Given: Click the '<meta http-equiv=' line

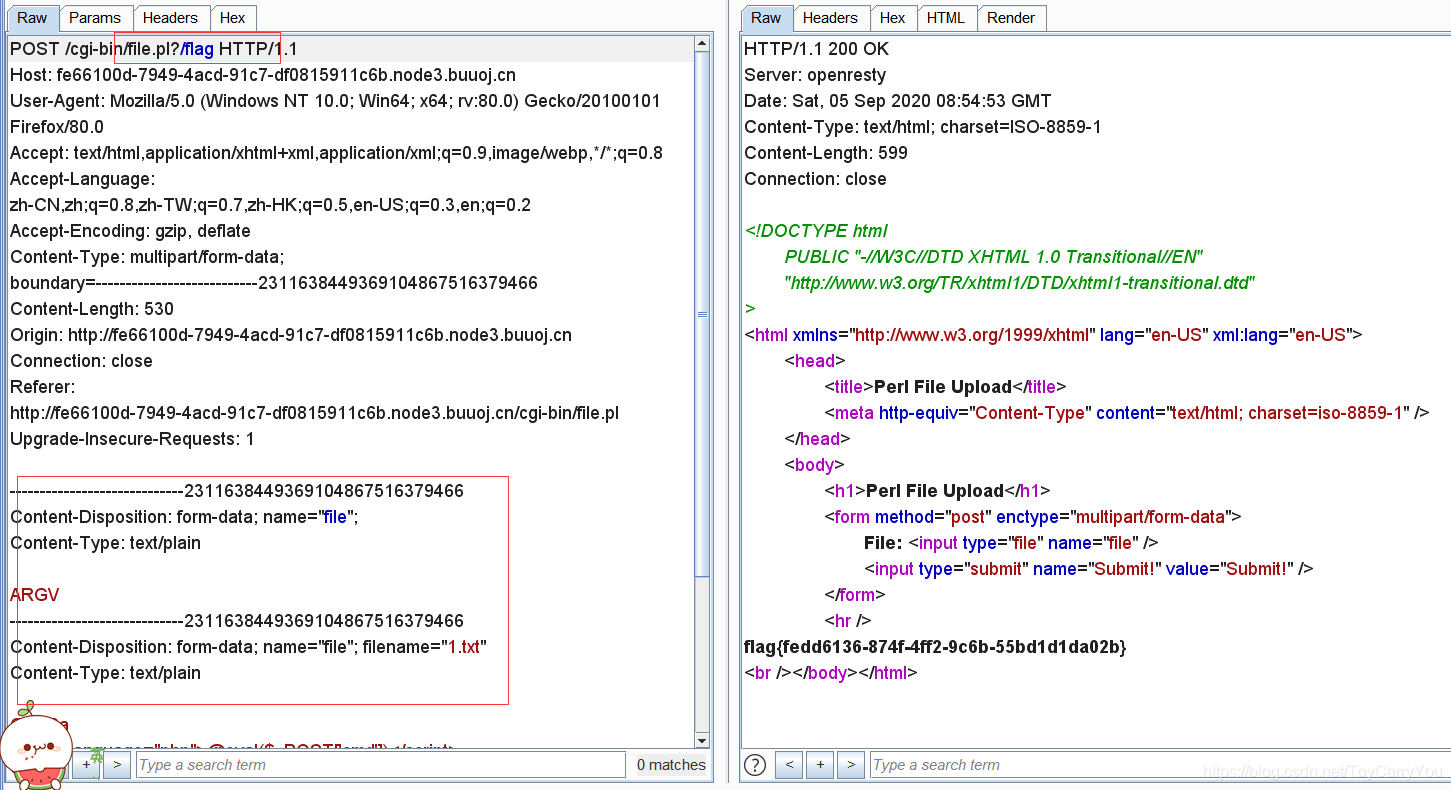Looking at the screenshot, I should point(1127,413).
